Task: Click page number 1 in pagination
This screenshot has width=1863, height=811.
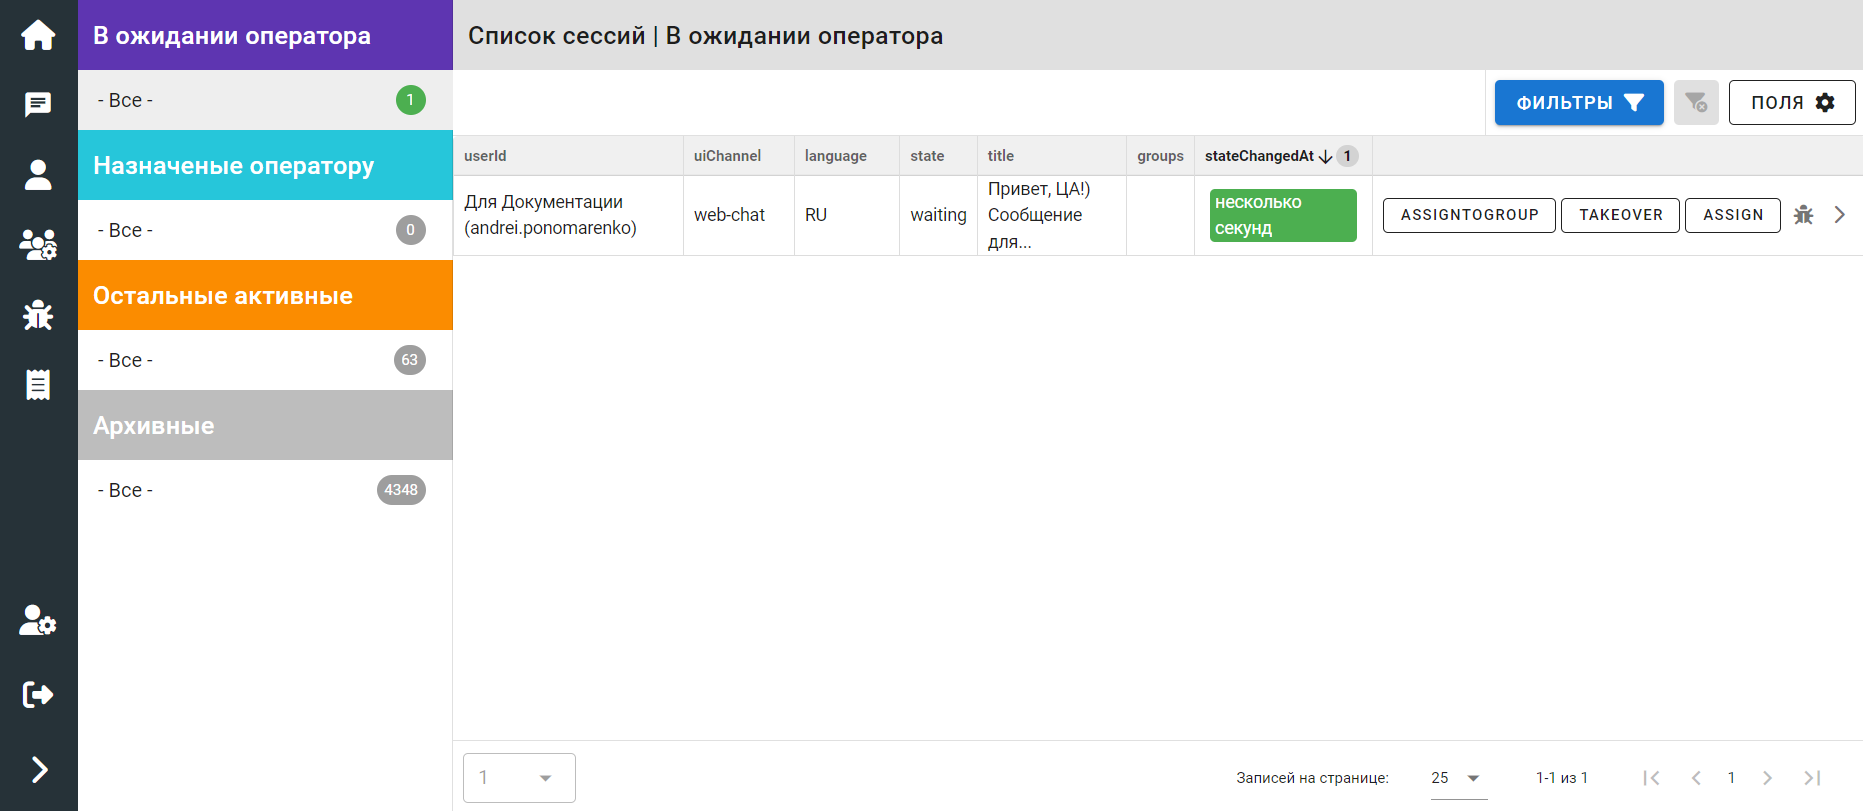Action: (1731, 778)
